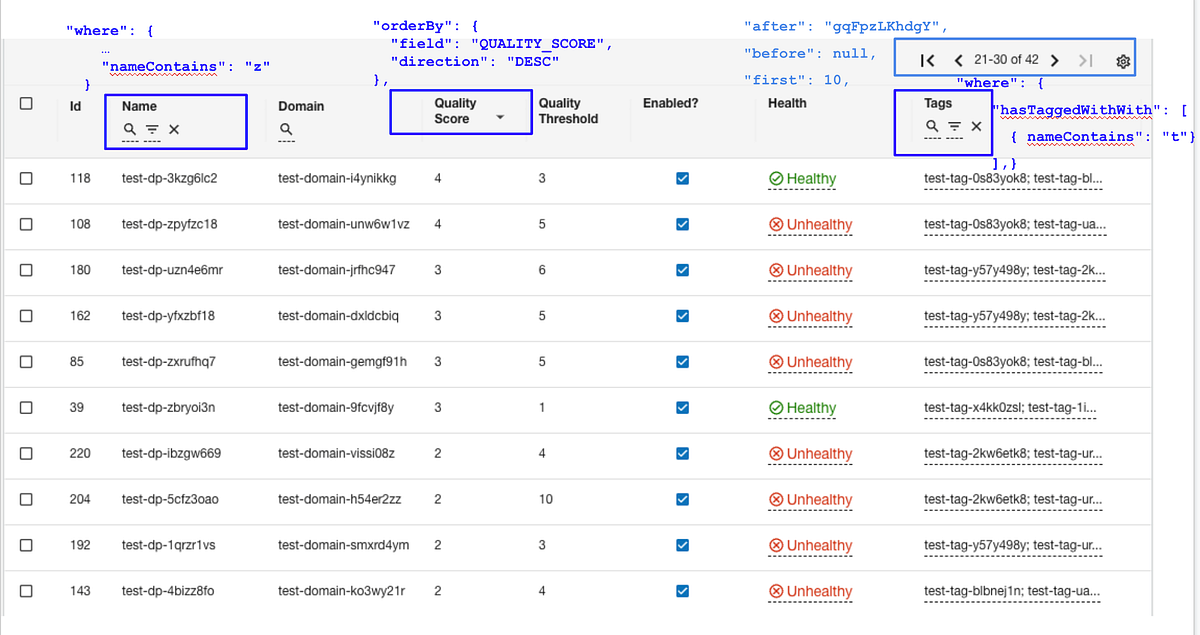Sort by the Health column header

(x=787, y=103)
